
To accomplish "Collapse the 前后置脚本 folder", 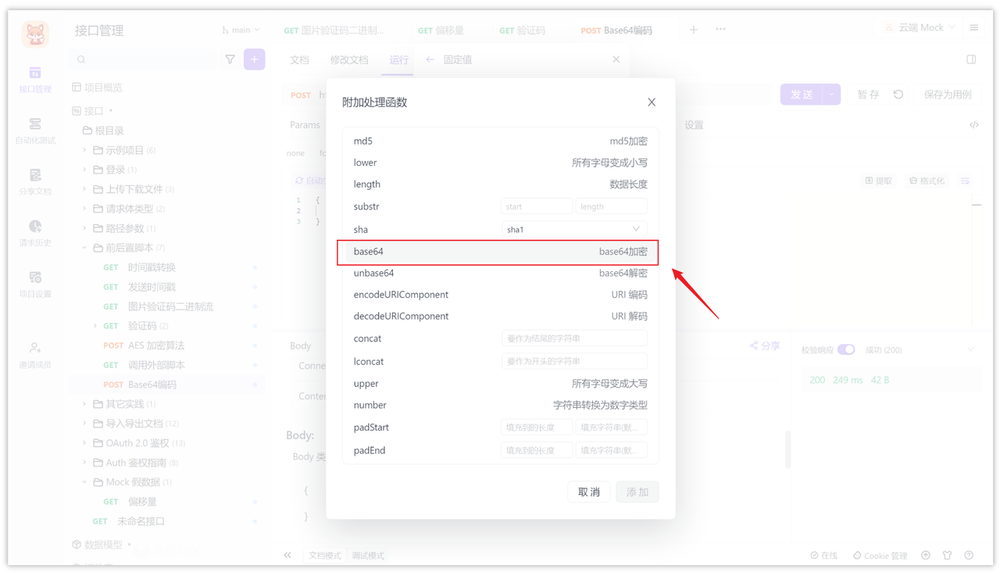I will tap(84, 248).
